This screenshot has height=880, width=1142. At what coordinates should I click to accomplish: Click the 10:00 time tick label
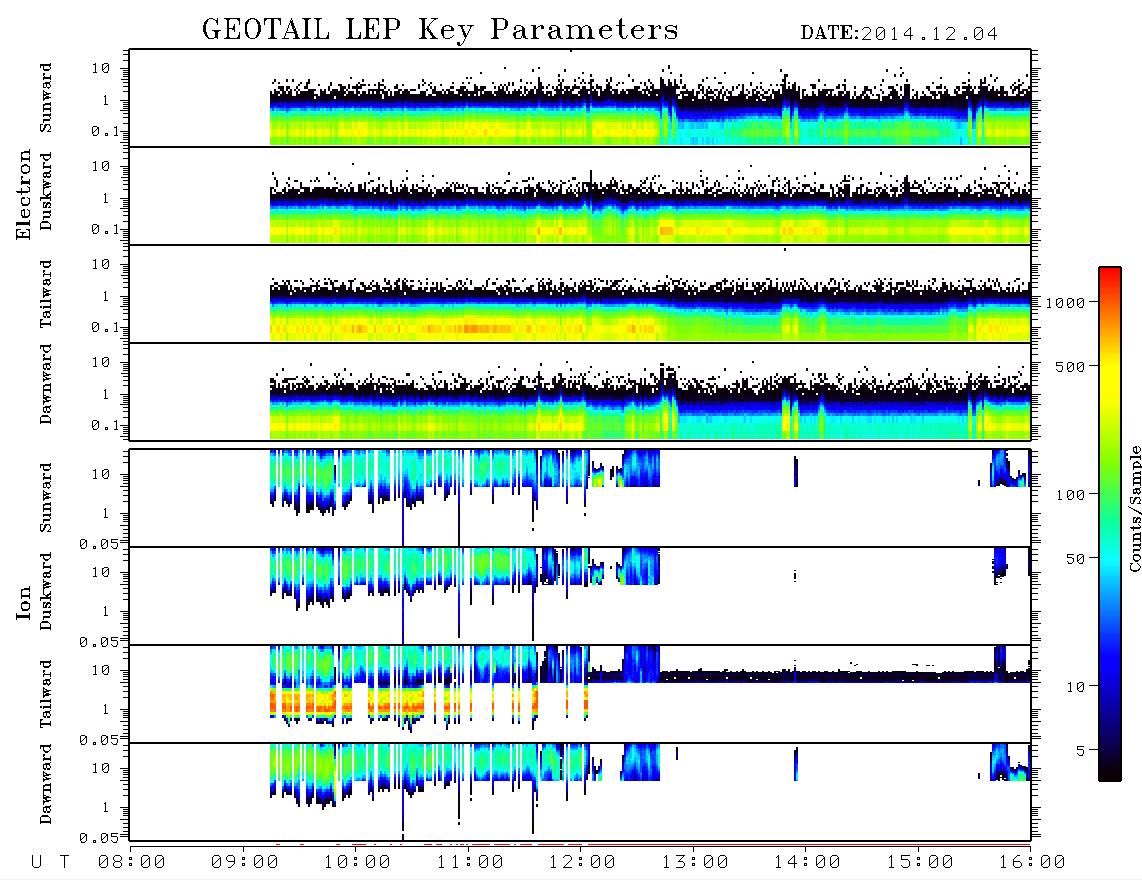(358, 863)
